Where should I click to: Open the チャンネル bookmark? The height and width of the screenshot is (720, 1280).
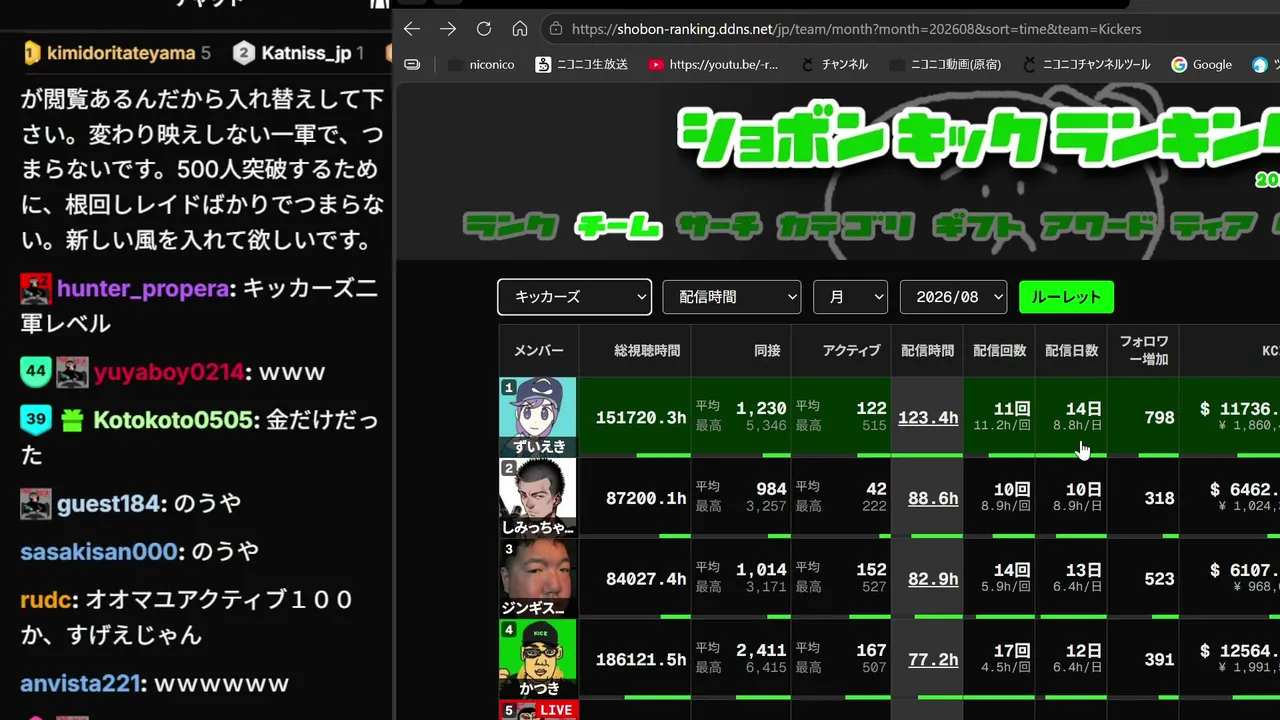click(x=834, y=64)
